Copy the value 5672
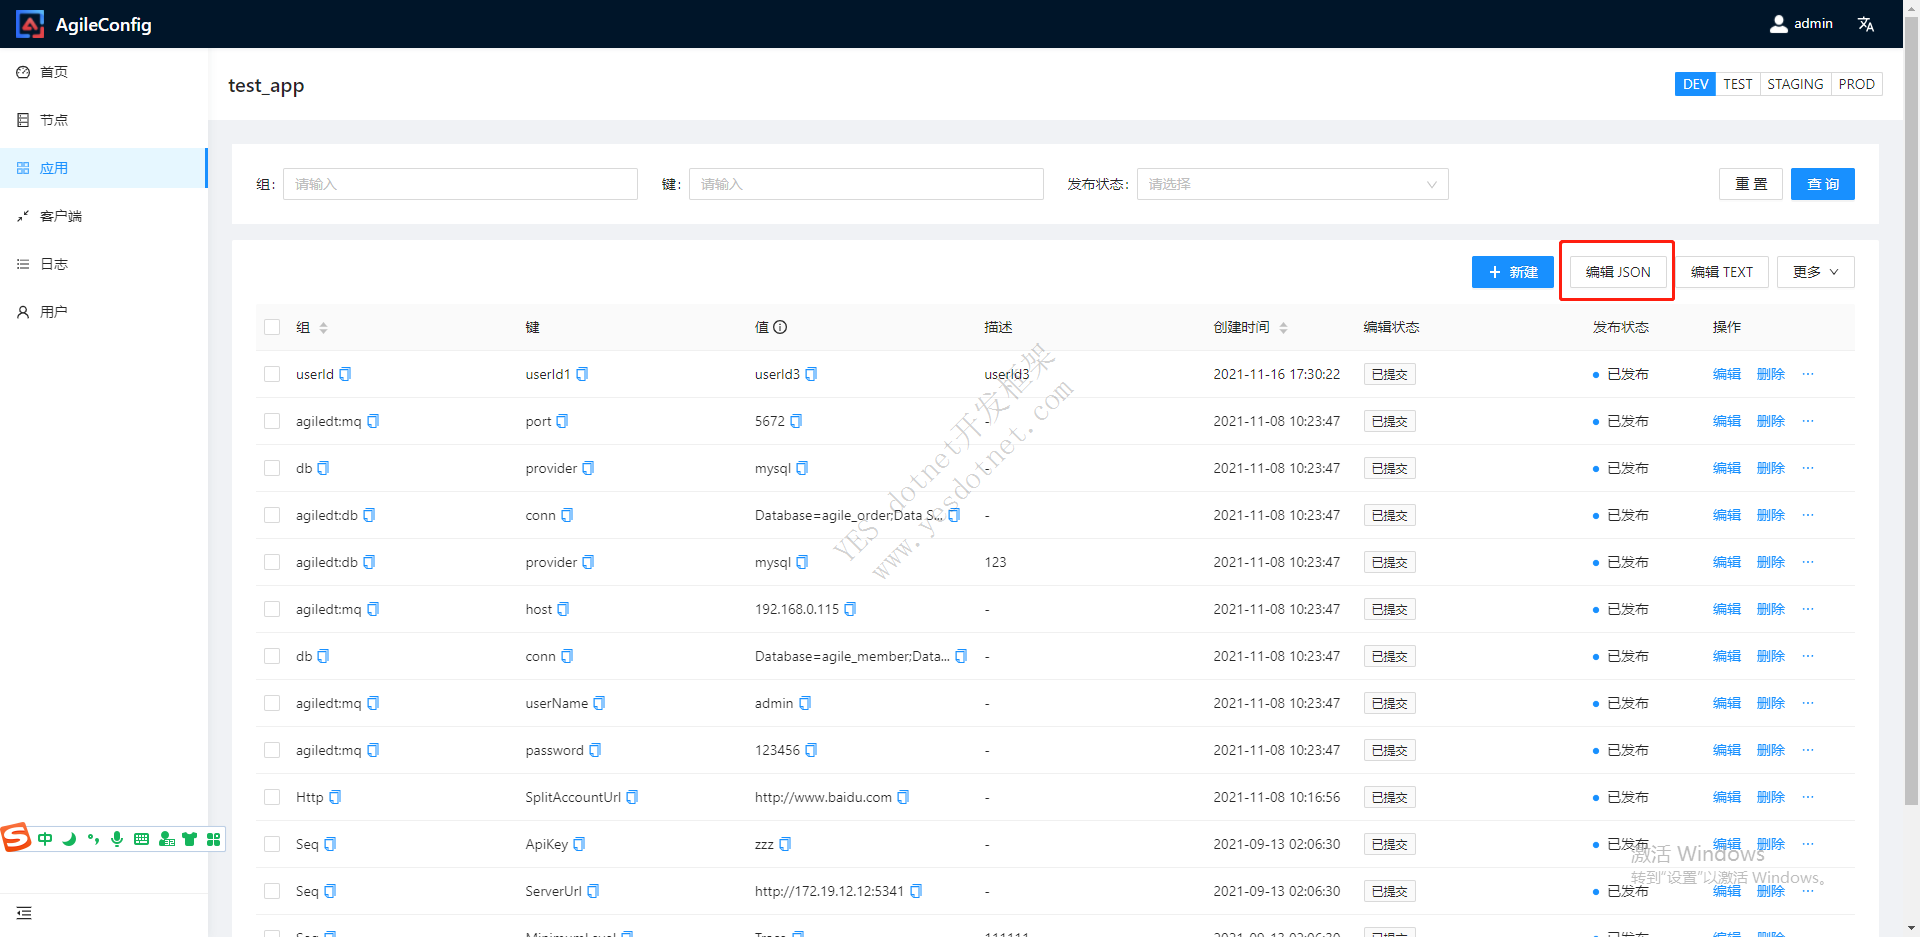1920x937 pixels. click(796, 421)
